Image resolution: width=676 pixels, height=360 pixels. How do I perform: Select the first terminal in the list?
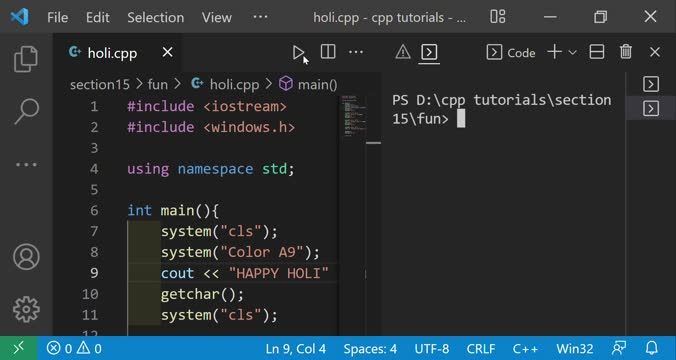point(651,84)
